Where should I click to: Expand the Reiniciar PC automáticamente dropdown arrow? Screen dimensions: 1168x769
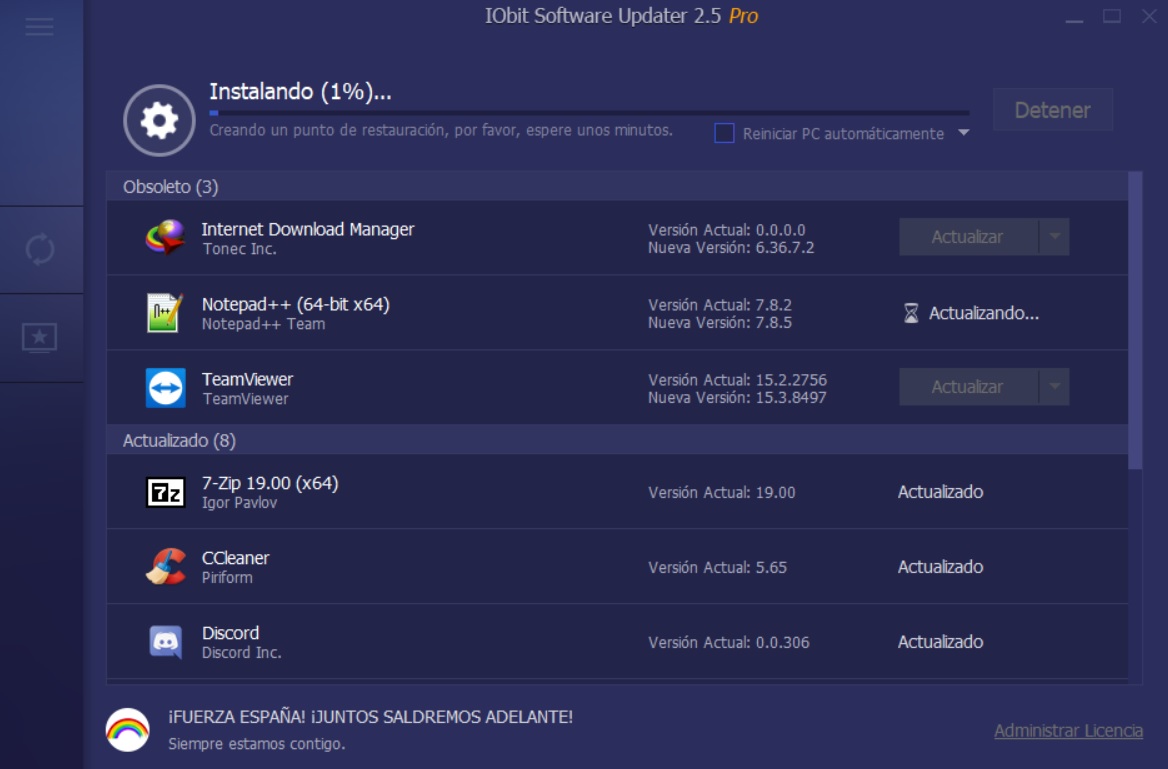(x=964, y=133)
